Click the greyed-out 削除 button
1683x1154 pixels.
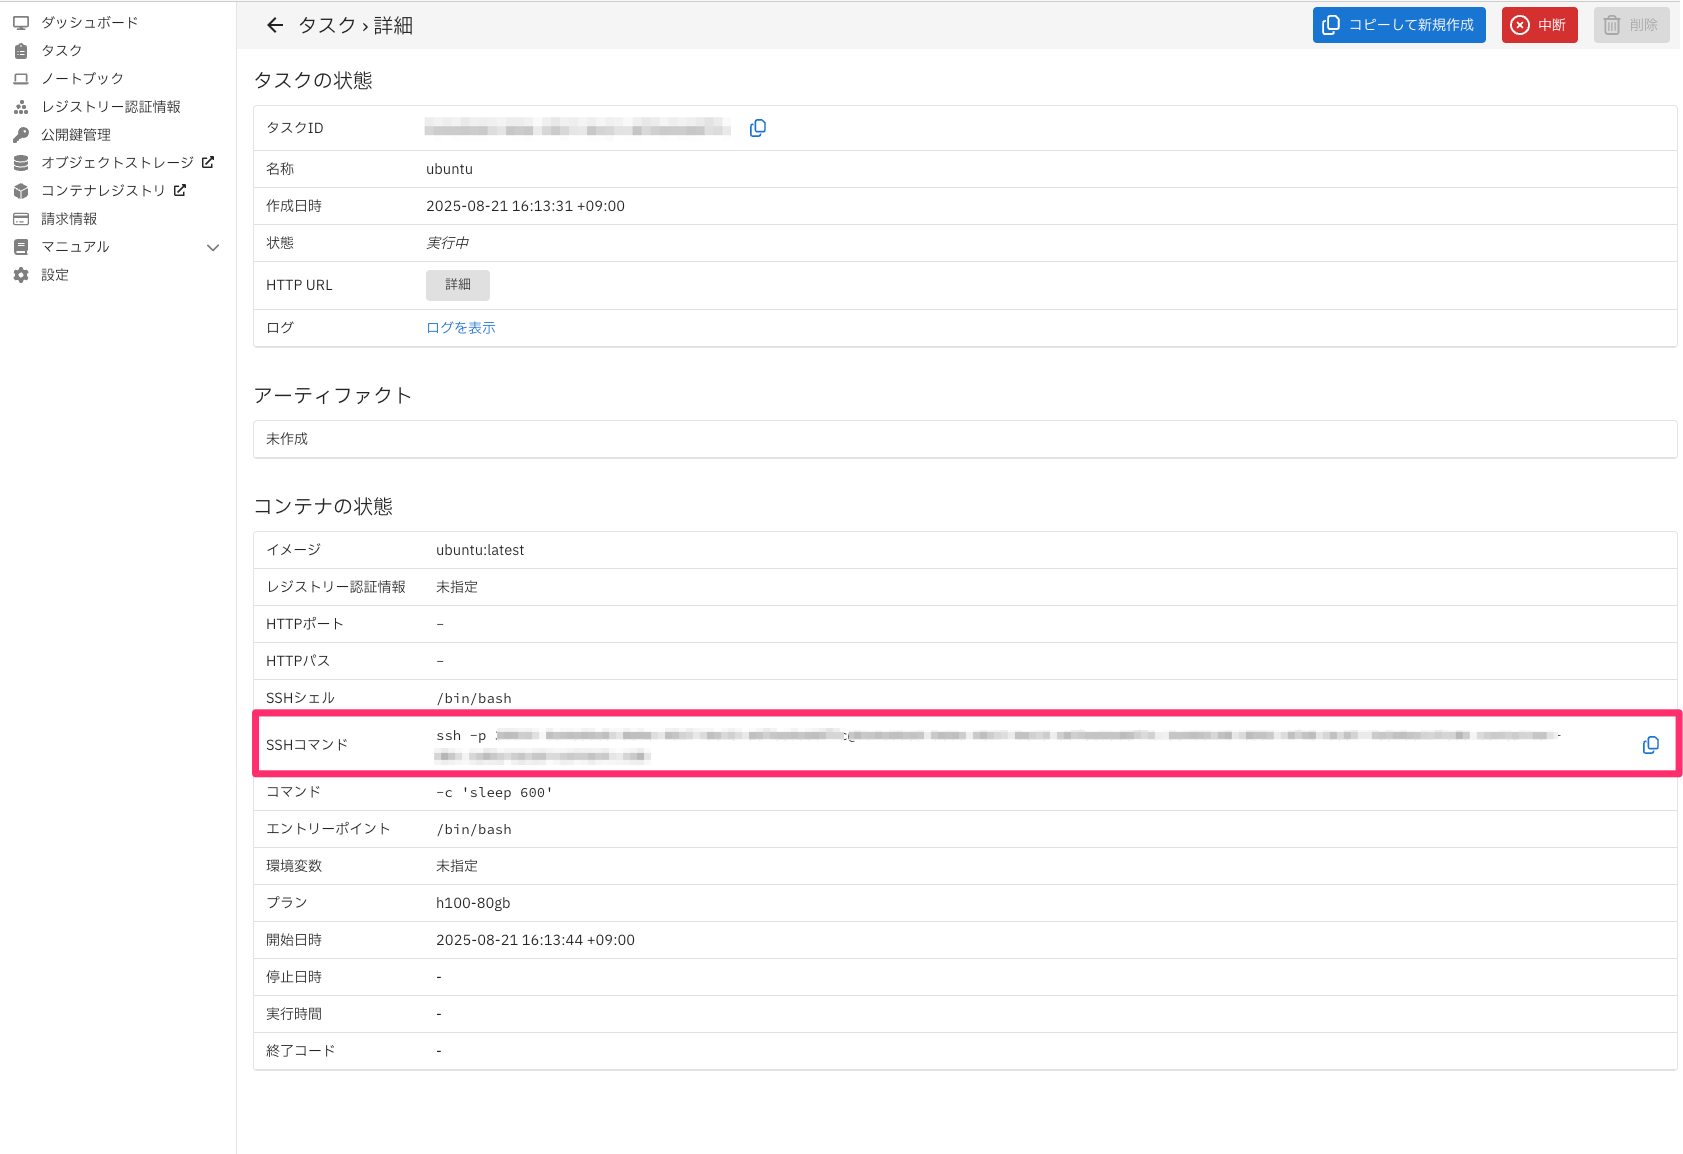click(x=1631, y=25)
